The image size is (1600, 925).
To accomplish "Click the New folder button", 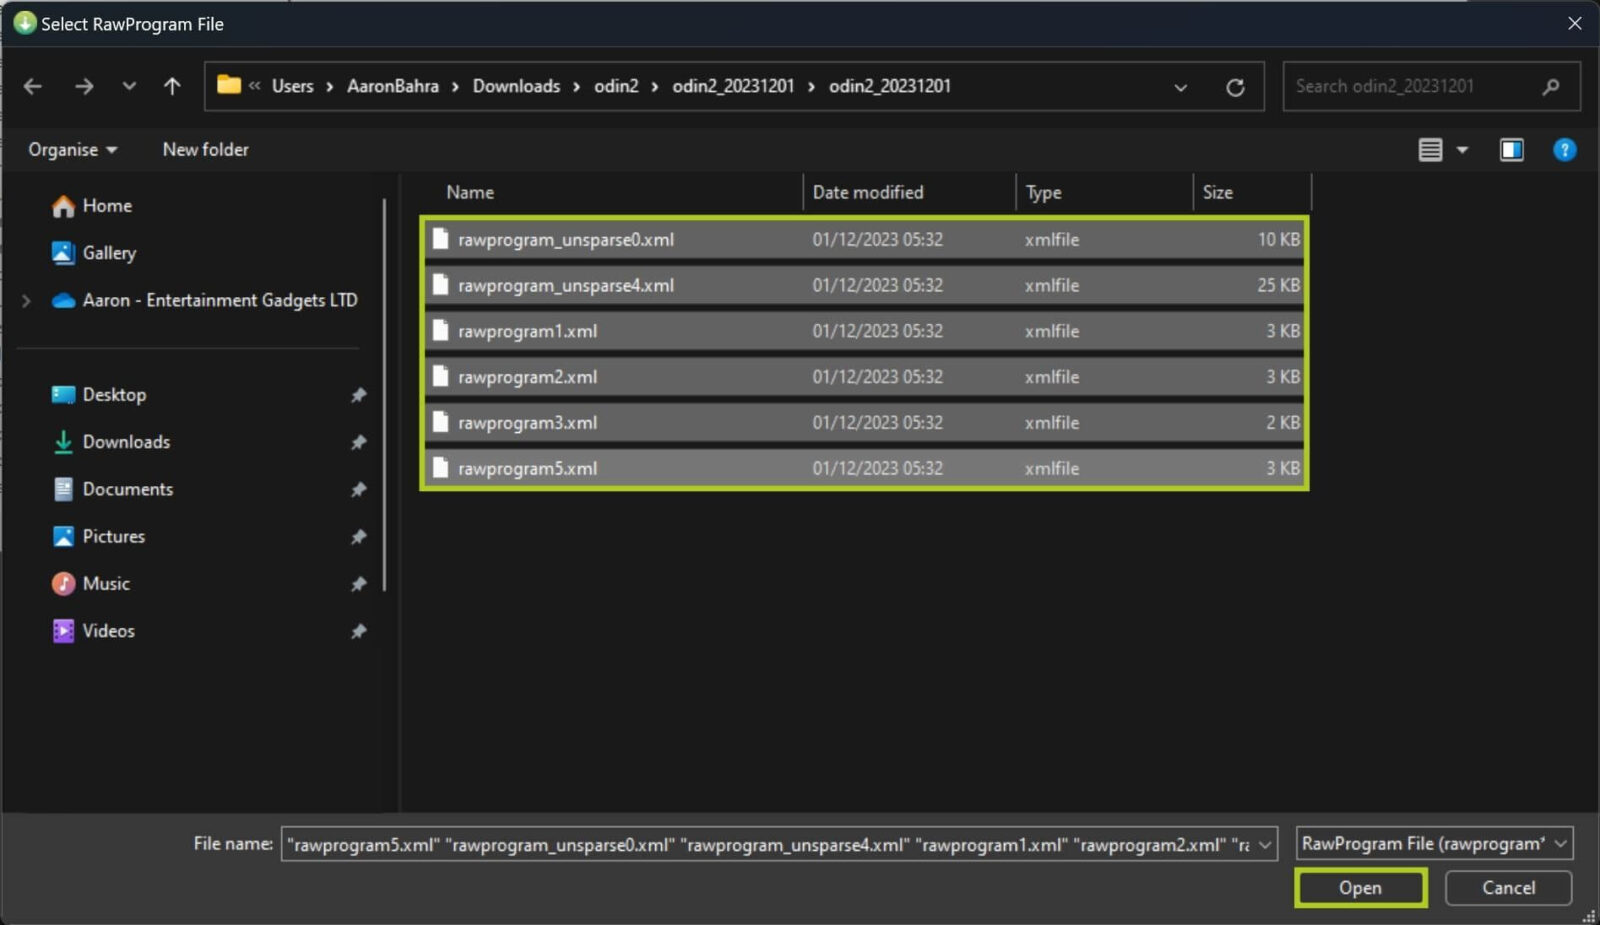I will pyautogui.click(x=205, y=149).
